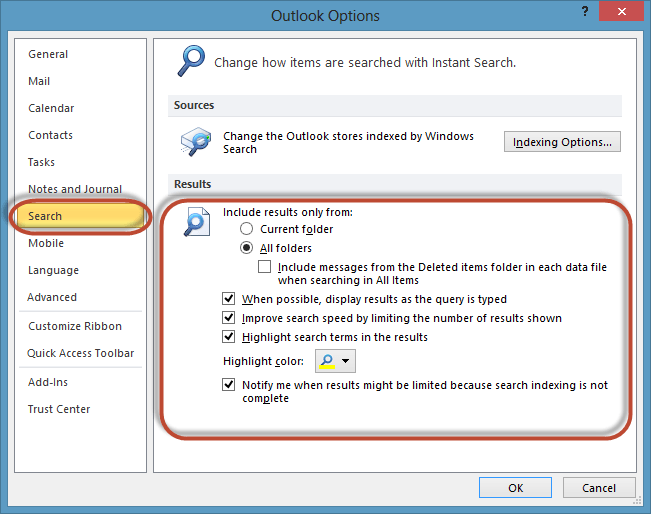
Task: Switch to Contacts options
Action: point(50,135)
